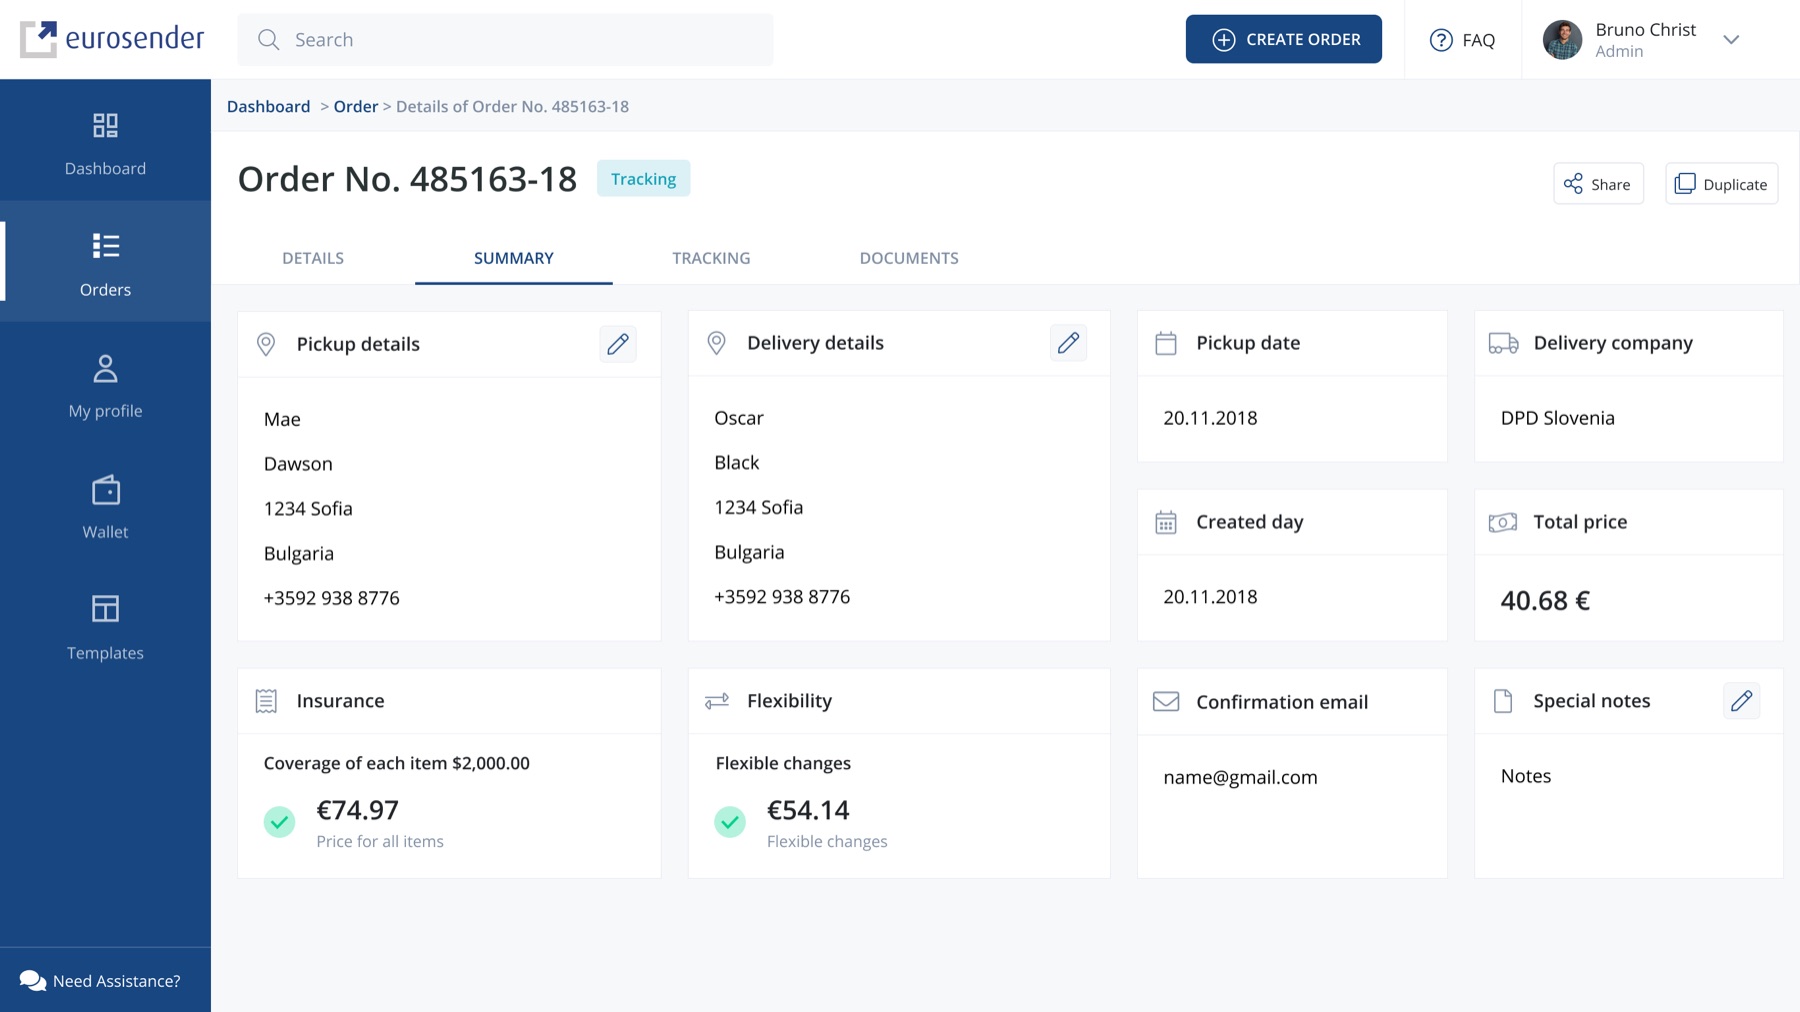Viewport: 1800px width, 1012px height.
Task: Go to Order breadcrumb link
Action: 355,107
